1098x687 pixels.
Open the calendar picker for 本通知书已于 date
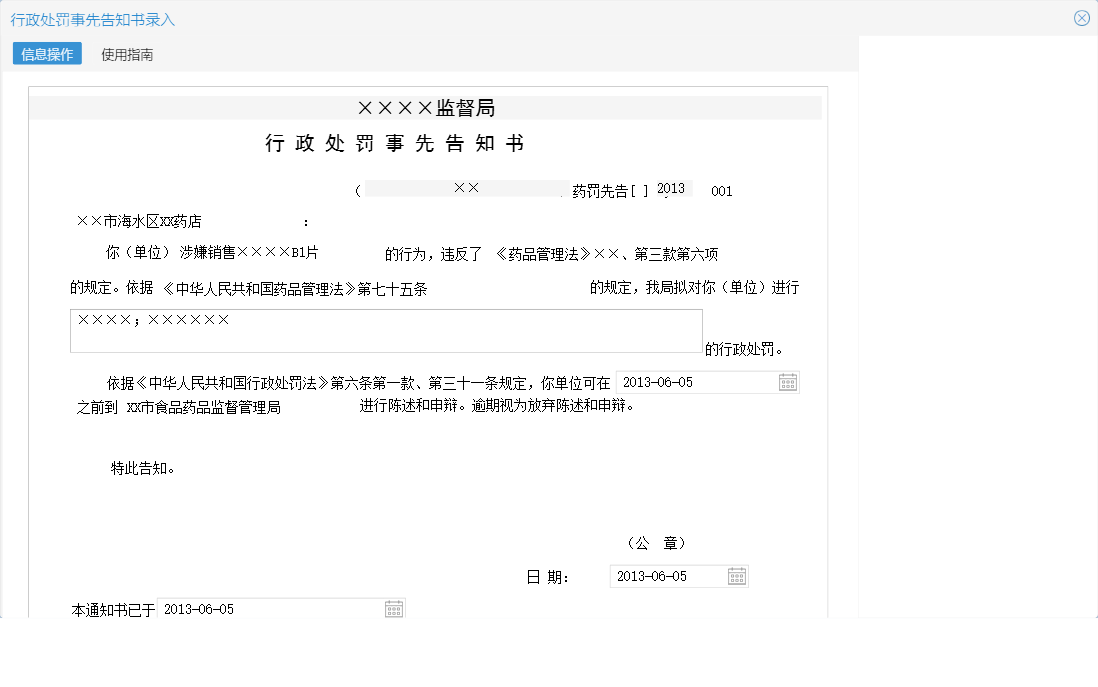click(393, 608)
